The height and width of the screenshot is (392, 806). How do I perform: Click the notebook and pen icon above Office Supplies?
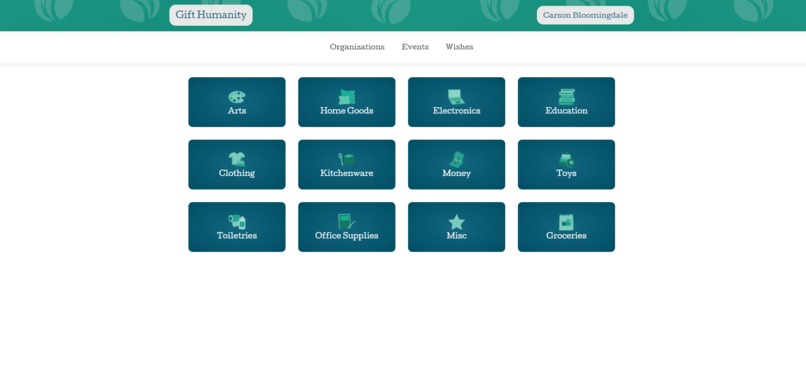(x=346, y=221)
